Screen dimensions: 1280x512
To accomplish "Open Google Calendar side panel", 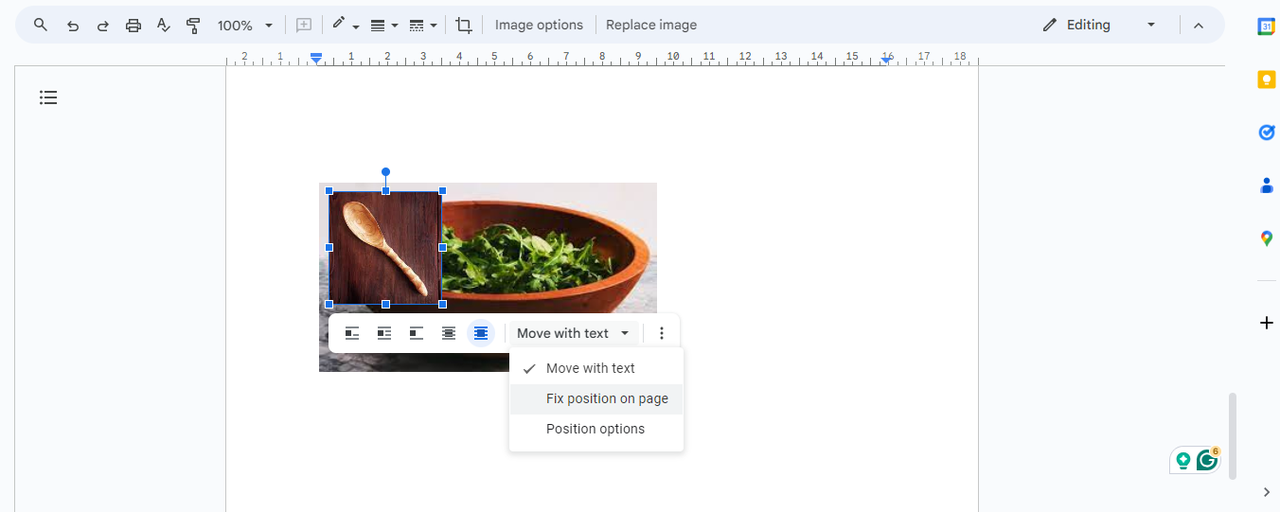I will 1266,27.
